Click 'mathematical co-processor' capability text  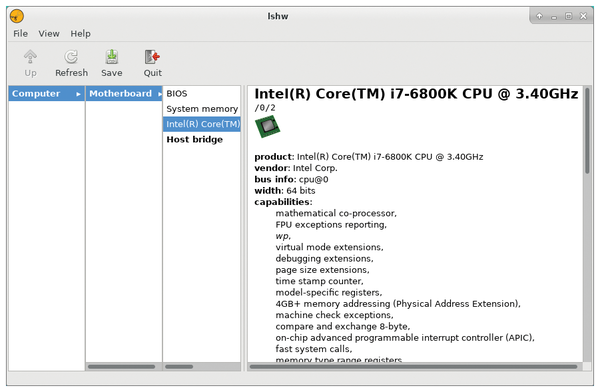336,213
